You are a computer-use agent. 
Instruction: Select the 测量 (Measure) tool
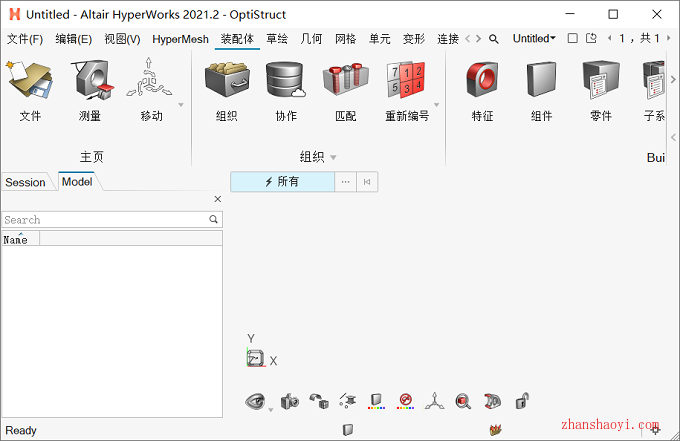click(90, 91)
